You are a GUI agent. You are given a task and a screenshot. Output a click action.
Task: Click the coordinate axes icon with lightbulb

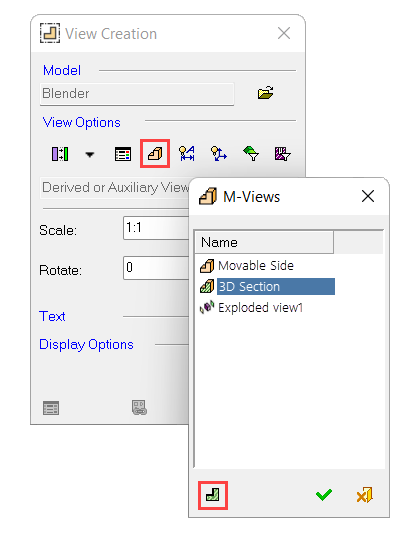coord(219,154)
